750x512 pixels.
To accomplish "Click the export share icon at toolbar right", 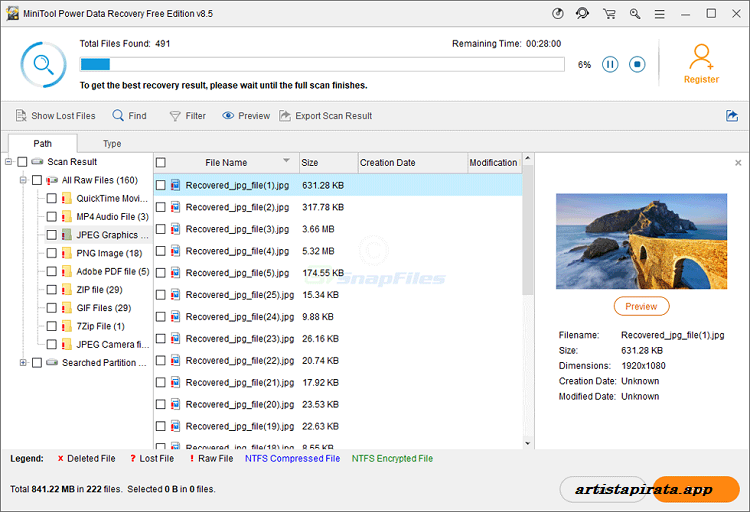I will (732, 116).
